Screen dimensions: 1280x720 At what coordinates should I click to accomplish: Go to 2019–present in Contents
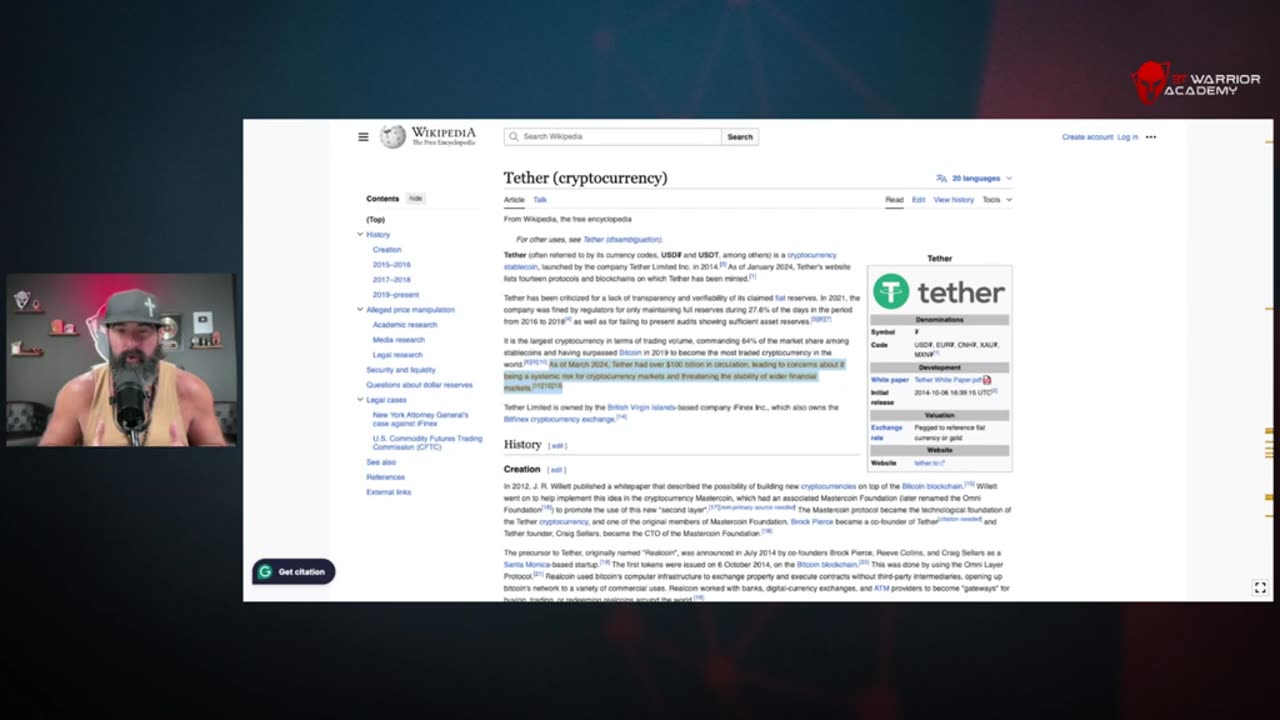pyautogui.click(x=396, y=295)
